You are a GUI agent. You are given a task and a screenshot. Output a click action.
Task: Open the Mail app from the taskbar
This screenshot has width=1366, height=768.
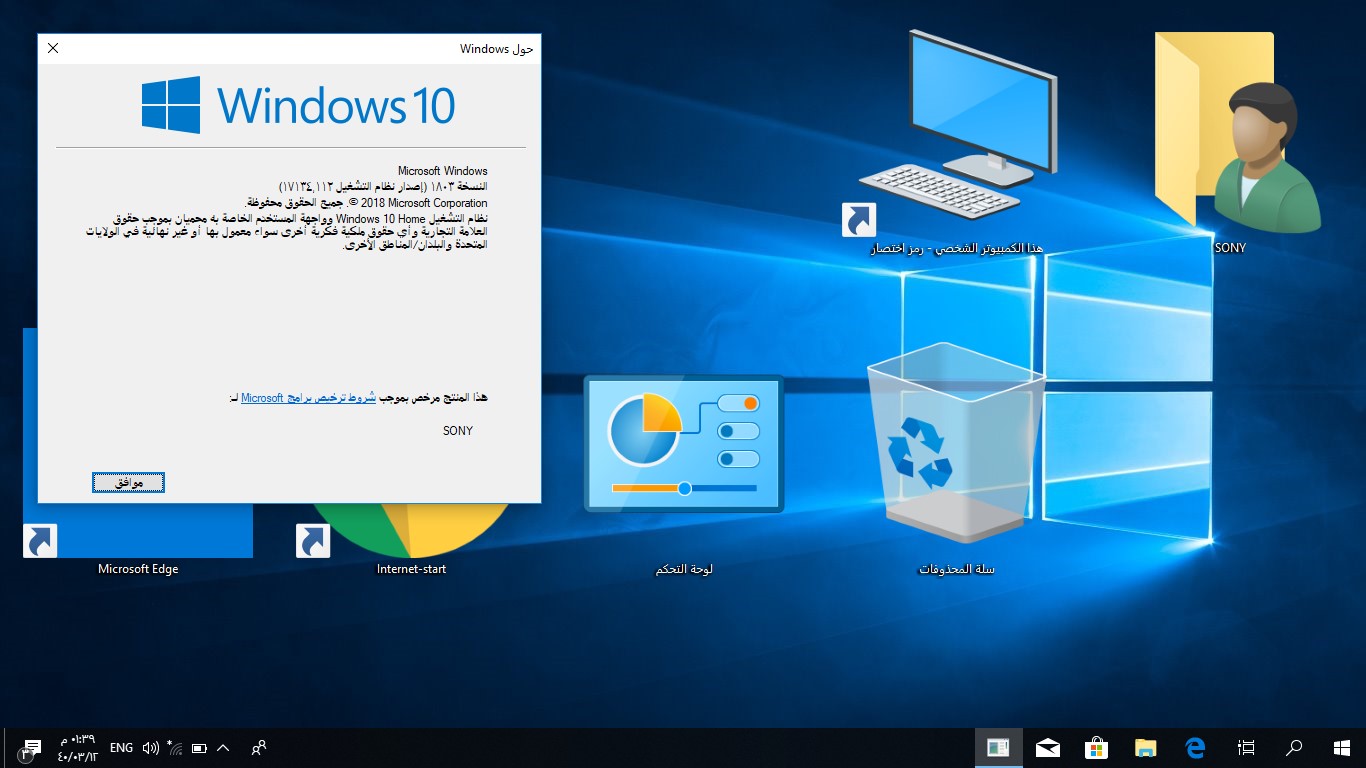tap(1048, 748)
